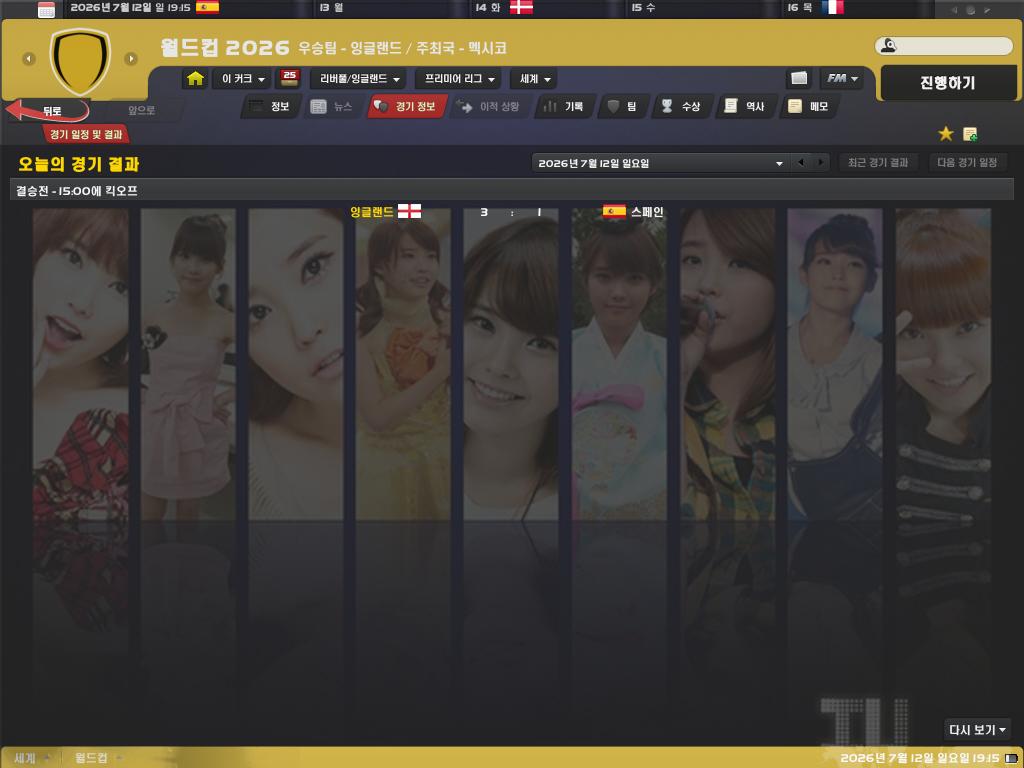The image size is (1024, 768).
Task: Click the window icon left of FM menu
Action: (799, 78)
